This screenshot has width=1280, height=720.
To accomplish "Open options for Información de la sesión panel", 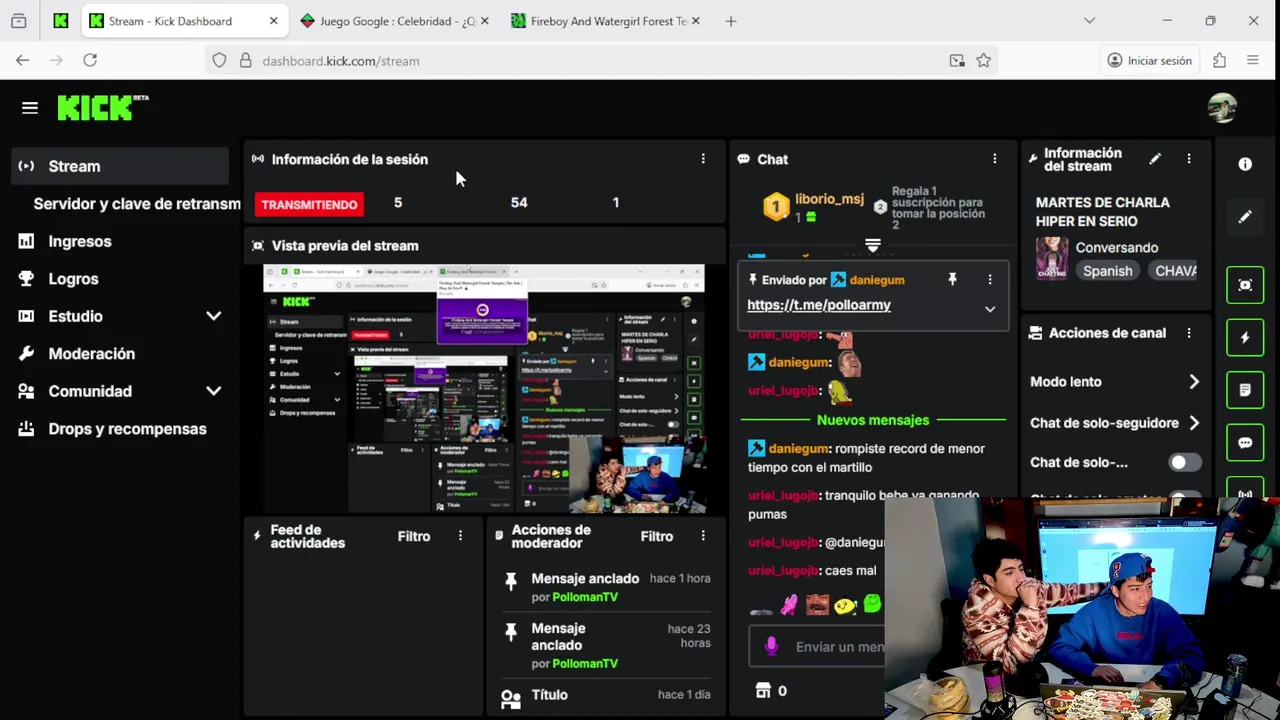I will [x=703, y=159].
